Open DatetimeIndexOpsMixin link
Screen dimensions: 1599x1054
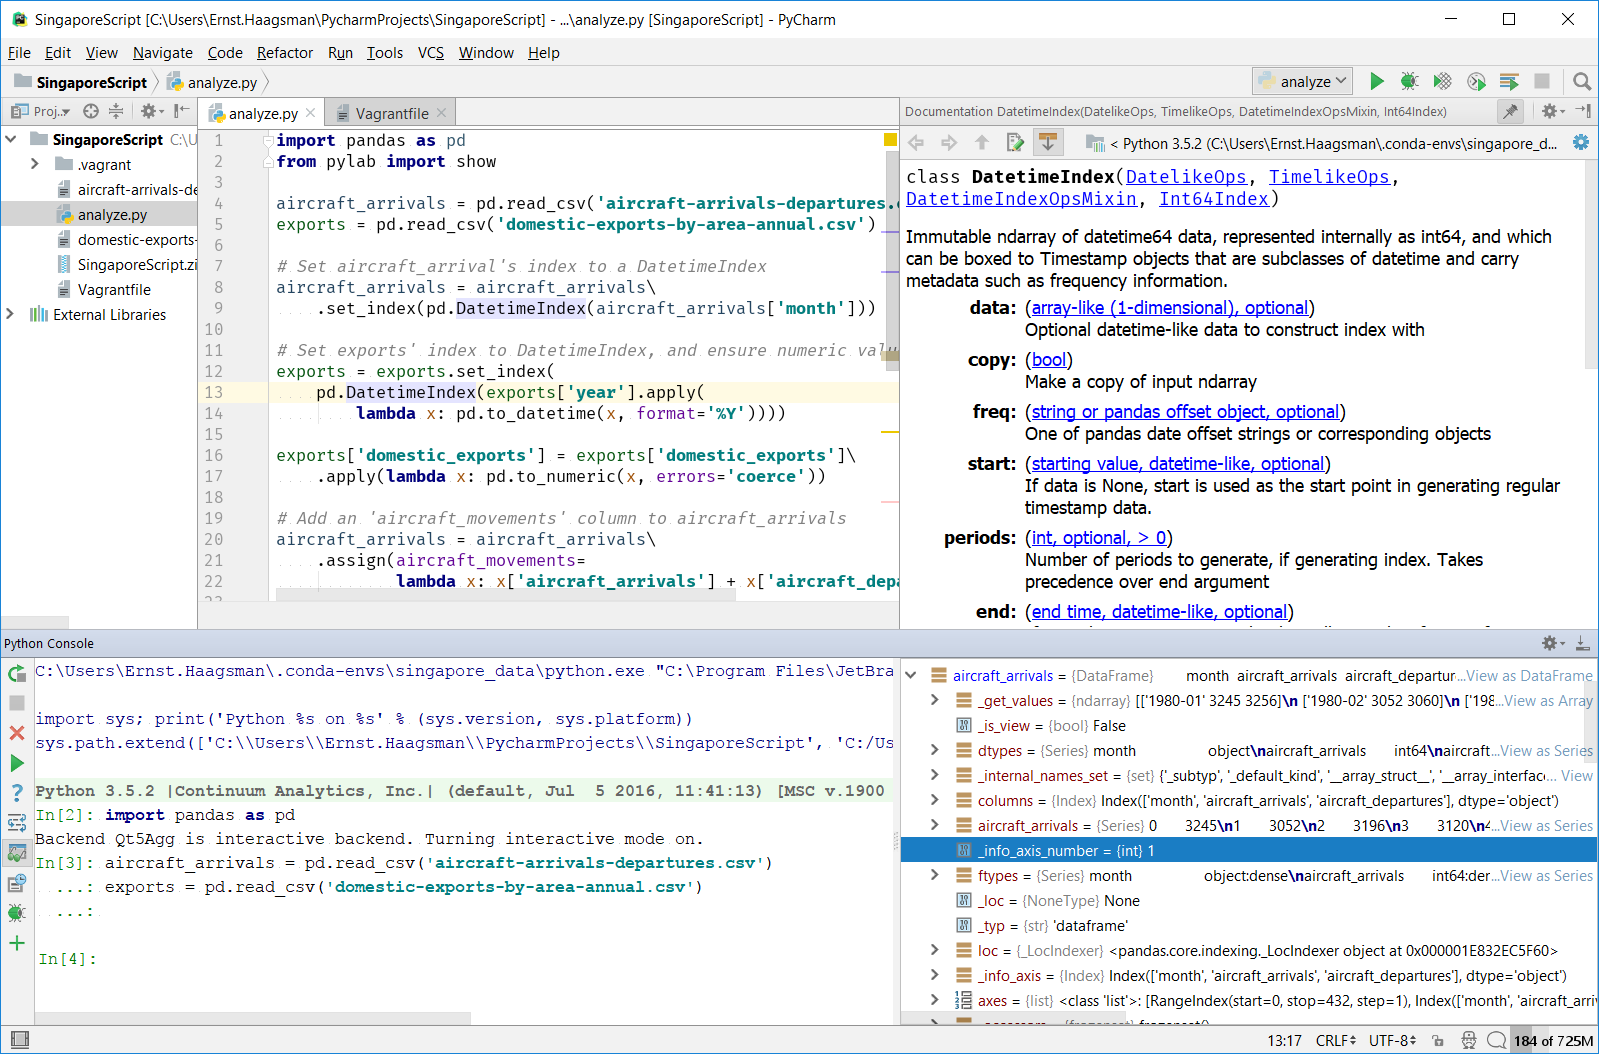point(1021,199)
